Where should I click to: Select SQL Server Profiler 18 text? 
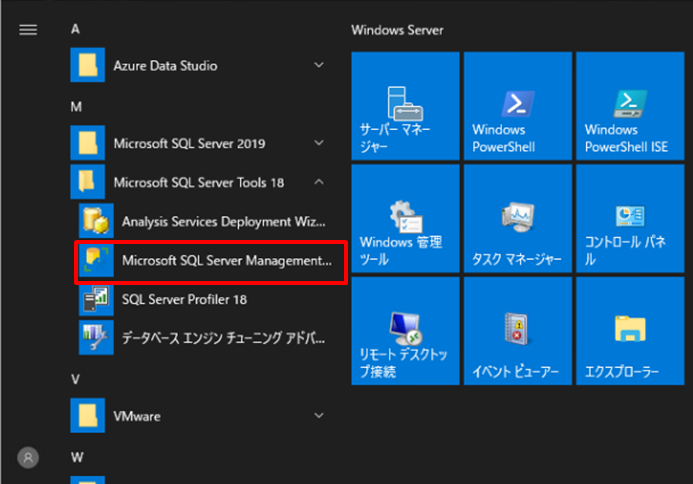[184, 299]
